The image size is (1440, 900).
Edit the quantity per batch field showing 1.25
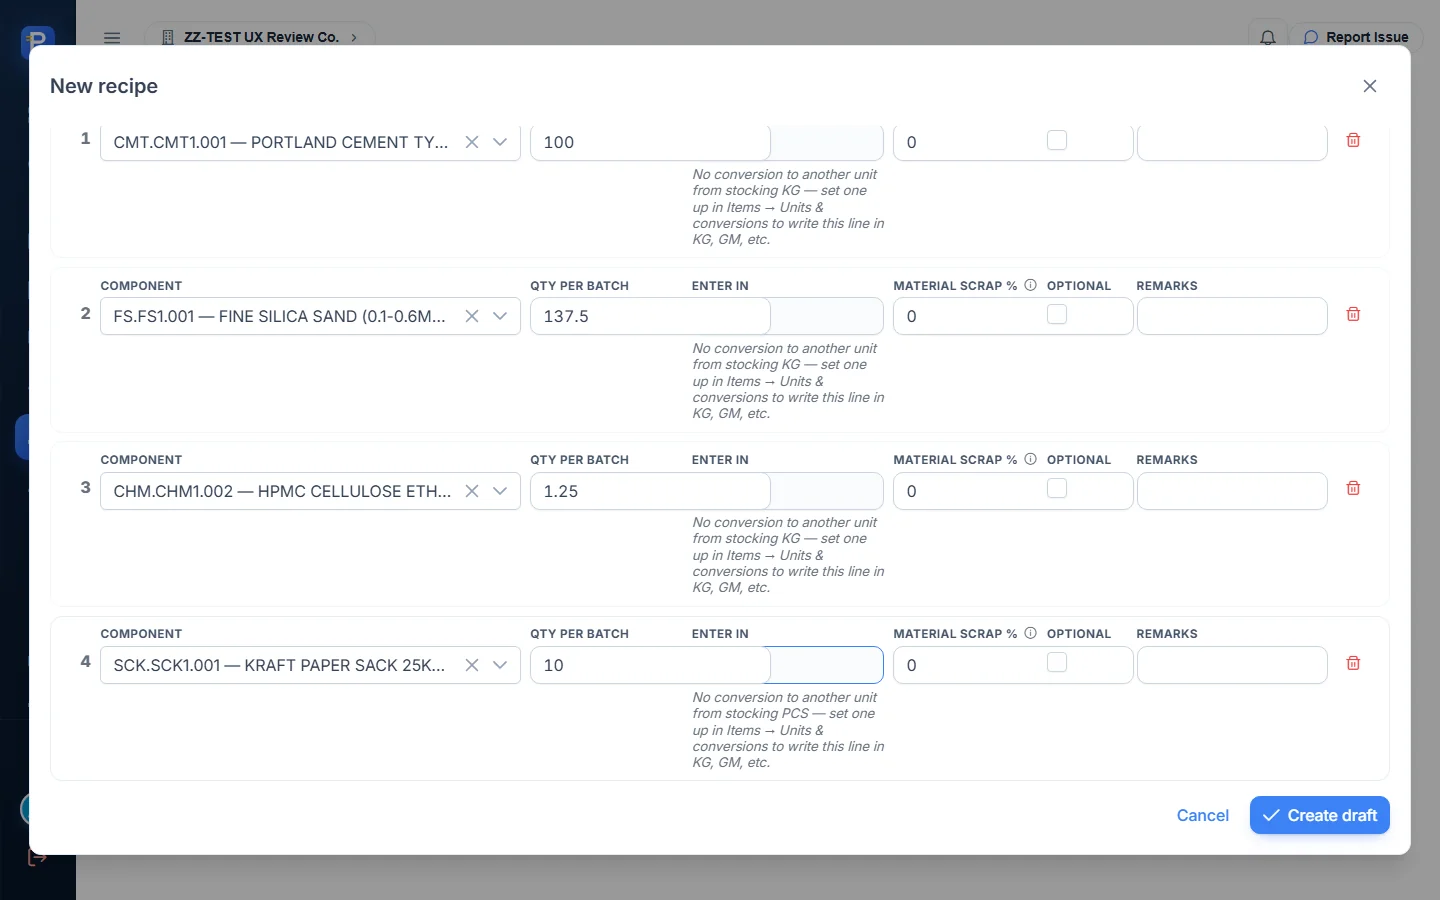pos(650,491)
